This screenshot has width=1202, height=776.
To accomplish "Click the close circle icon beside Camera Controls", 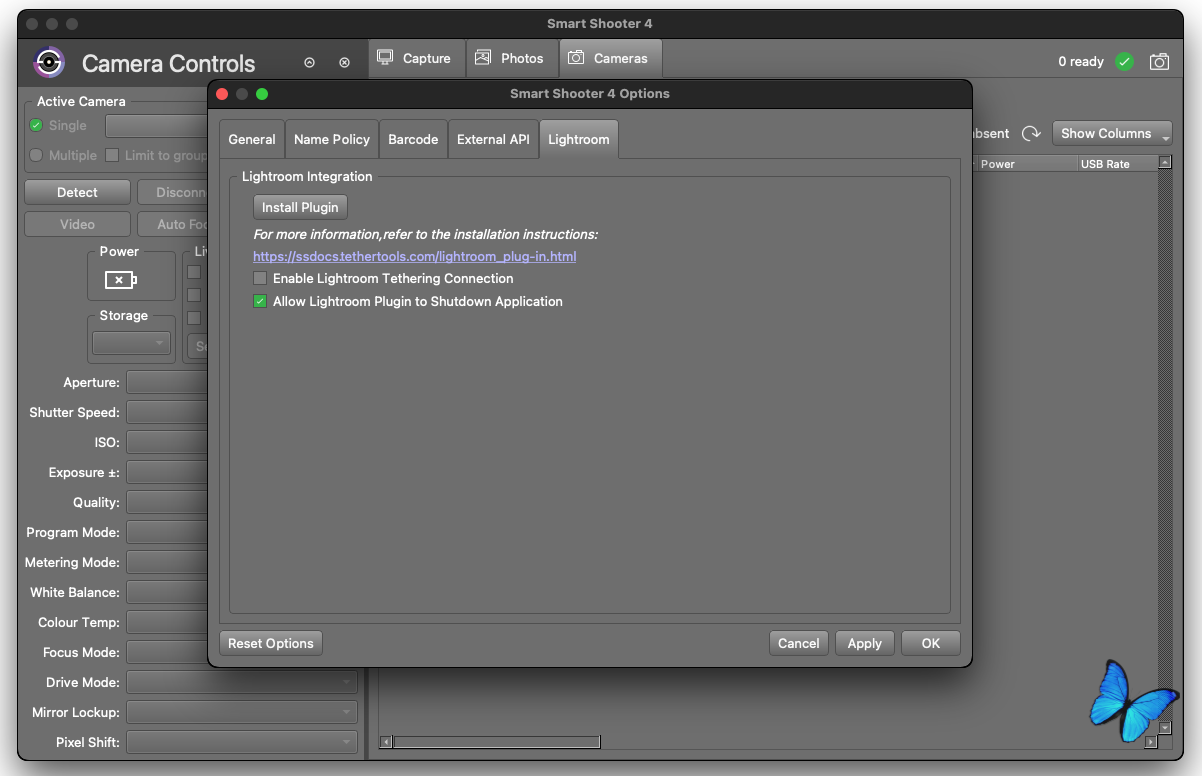I will [344, 63].
